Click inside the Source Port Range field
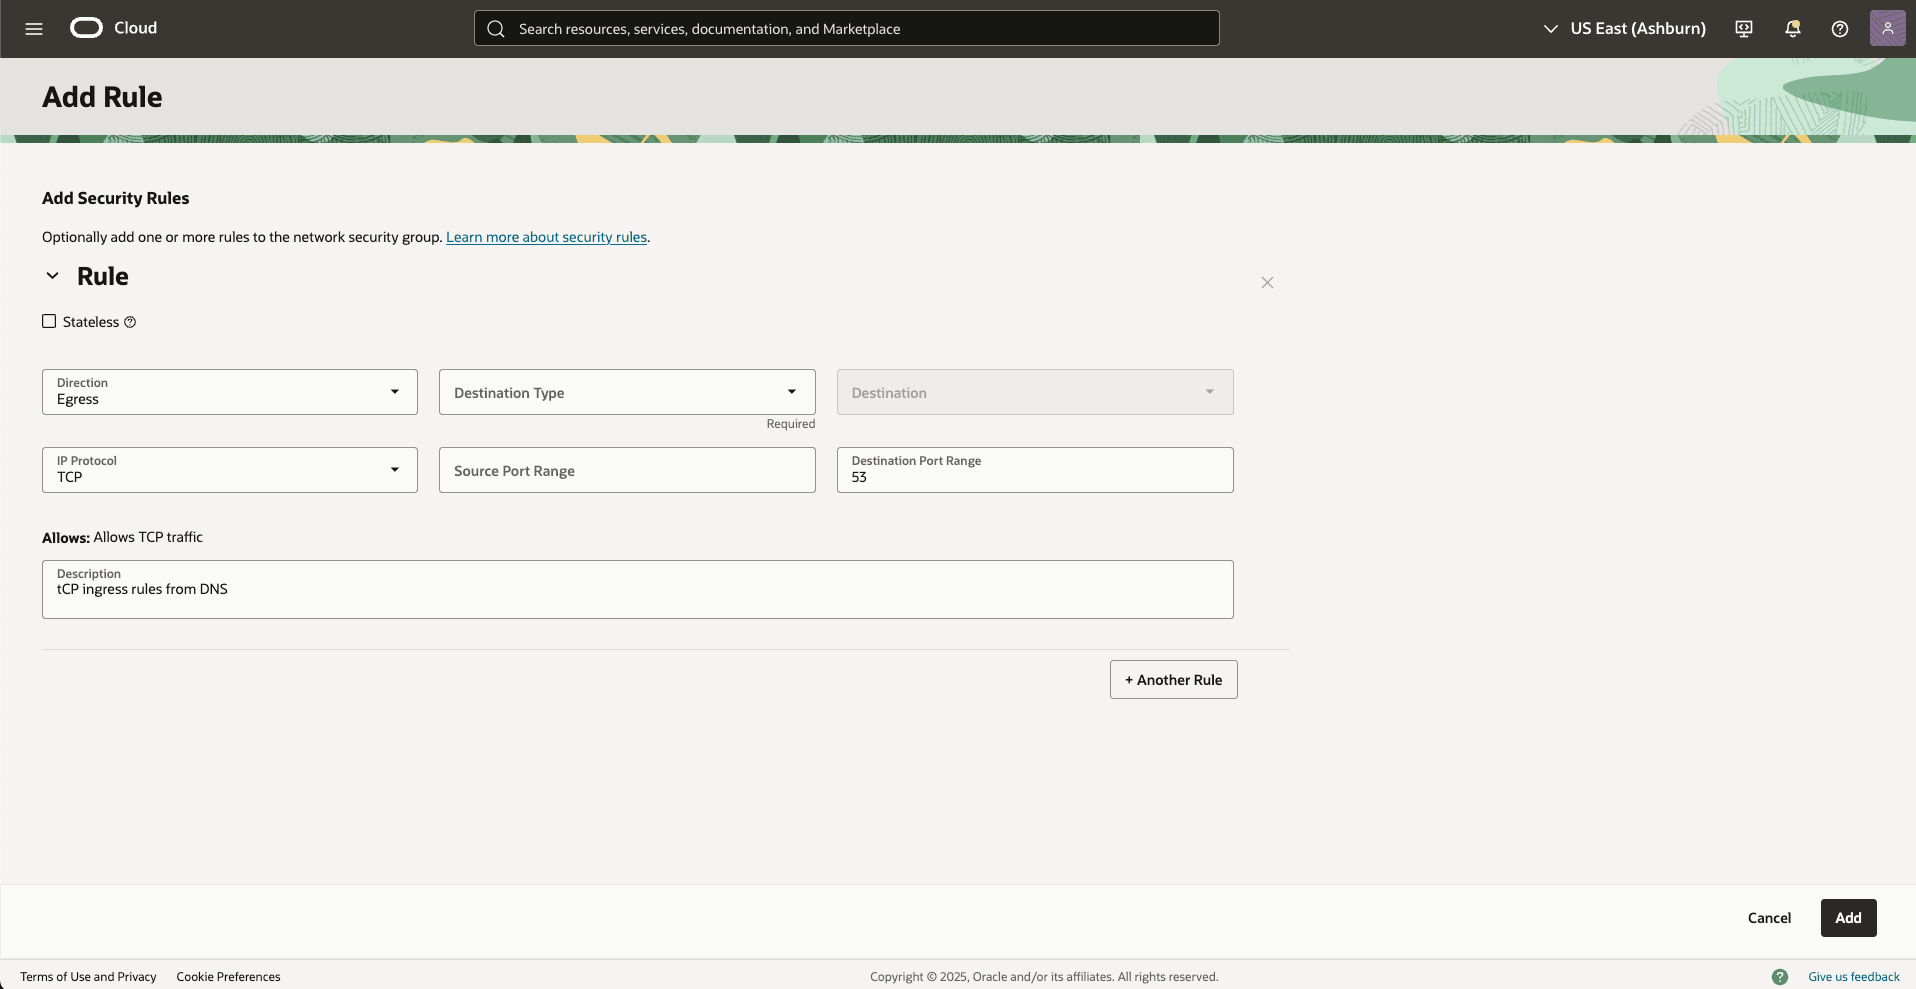This screenshot has width=1916, height=989. tap(626, 470)
